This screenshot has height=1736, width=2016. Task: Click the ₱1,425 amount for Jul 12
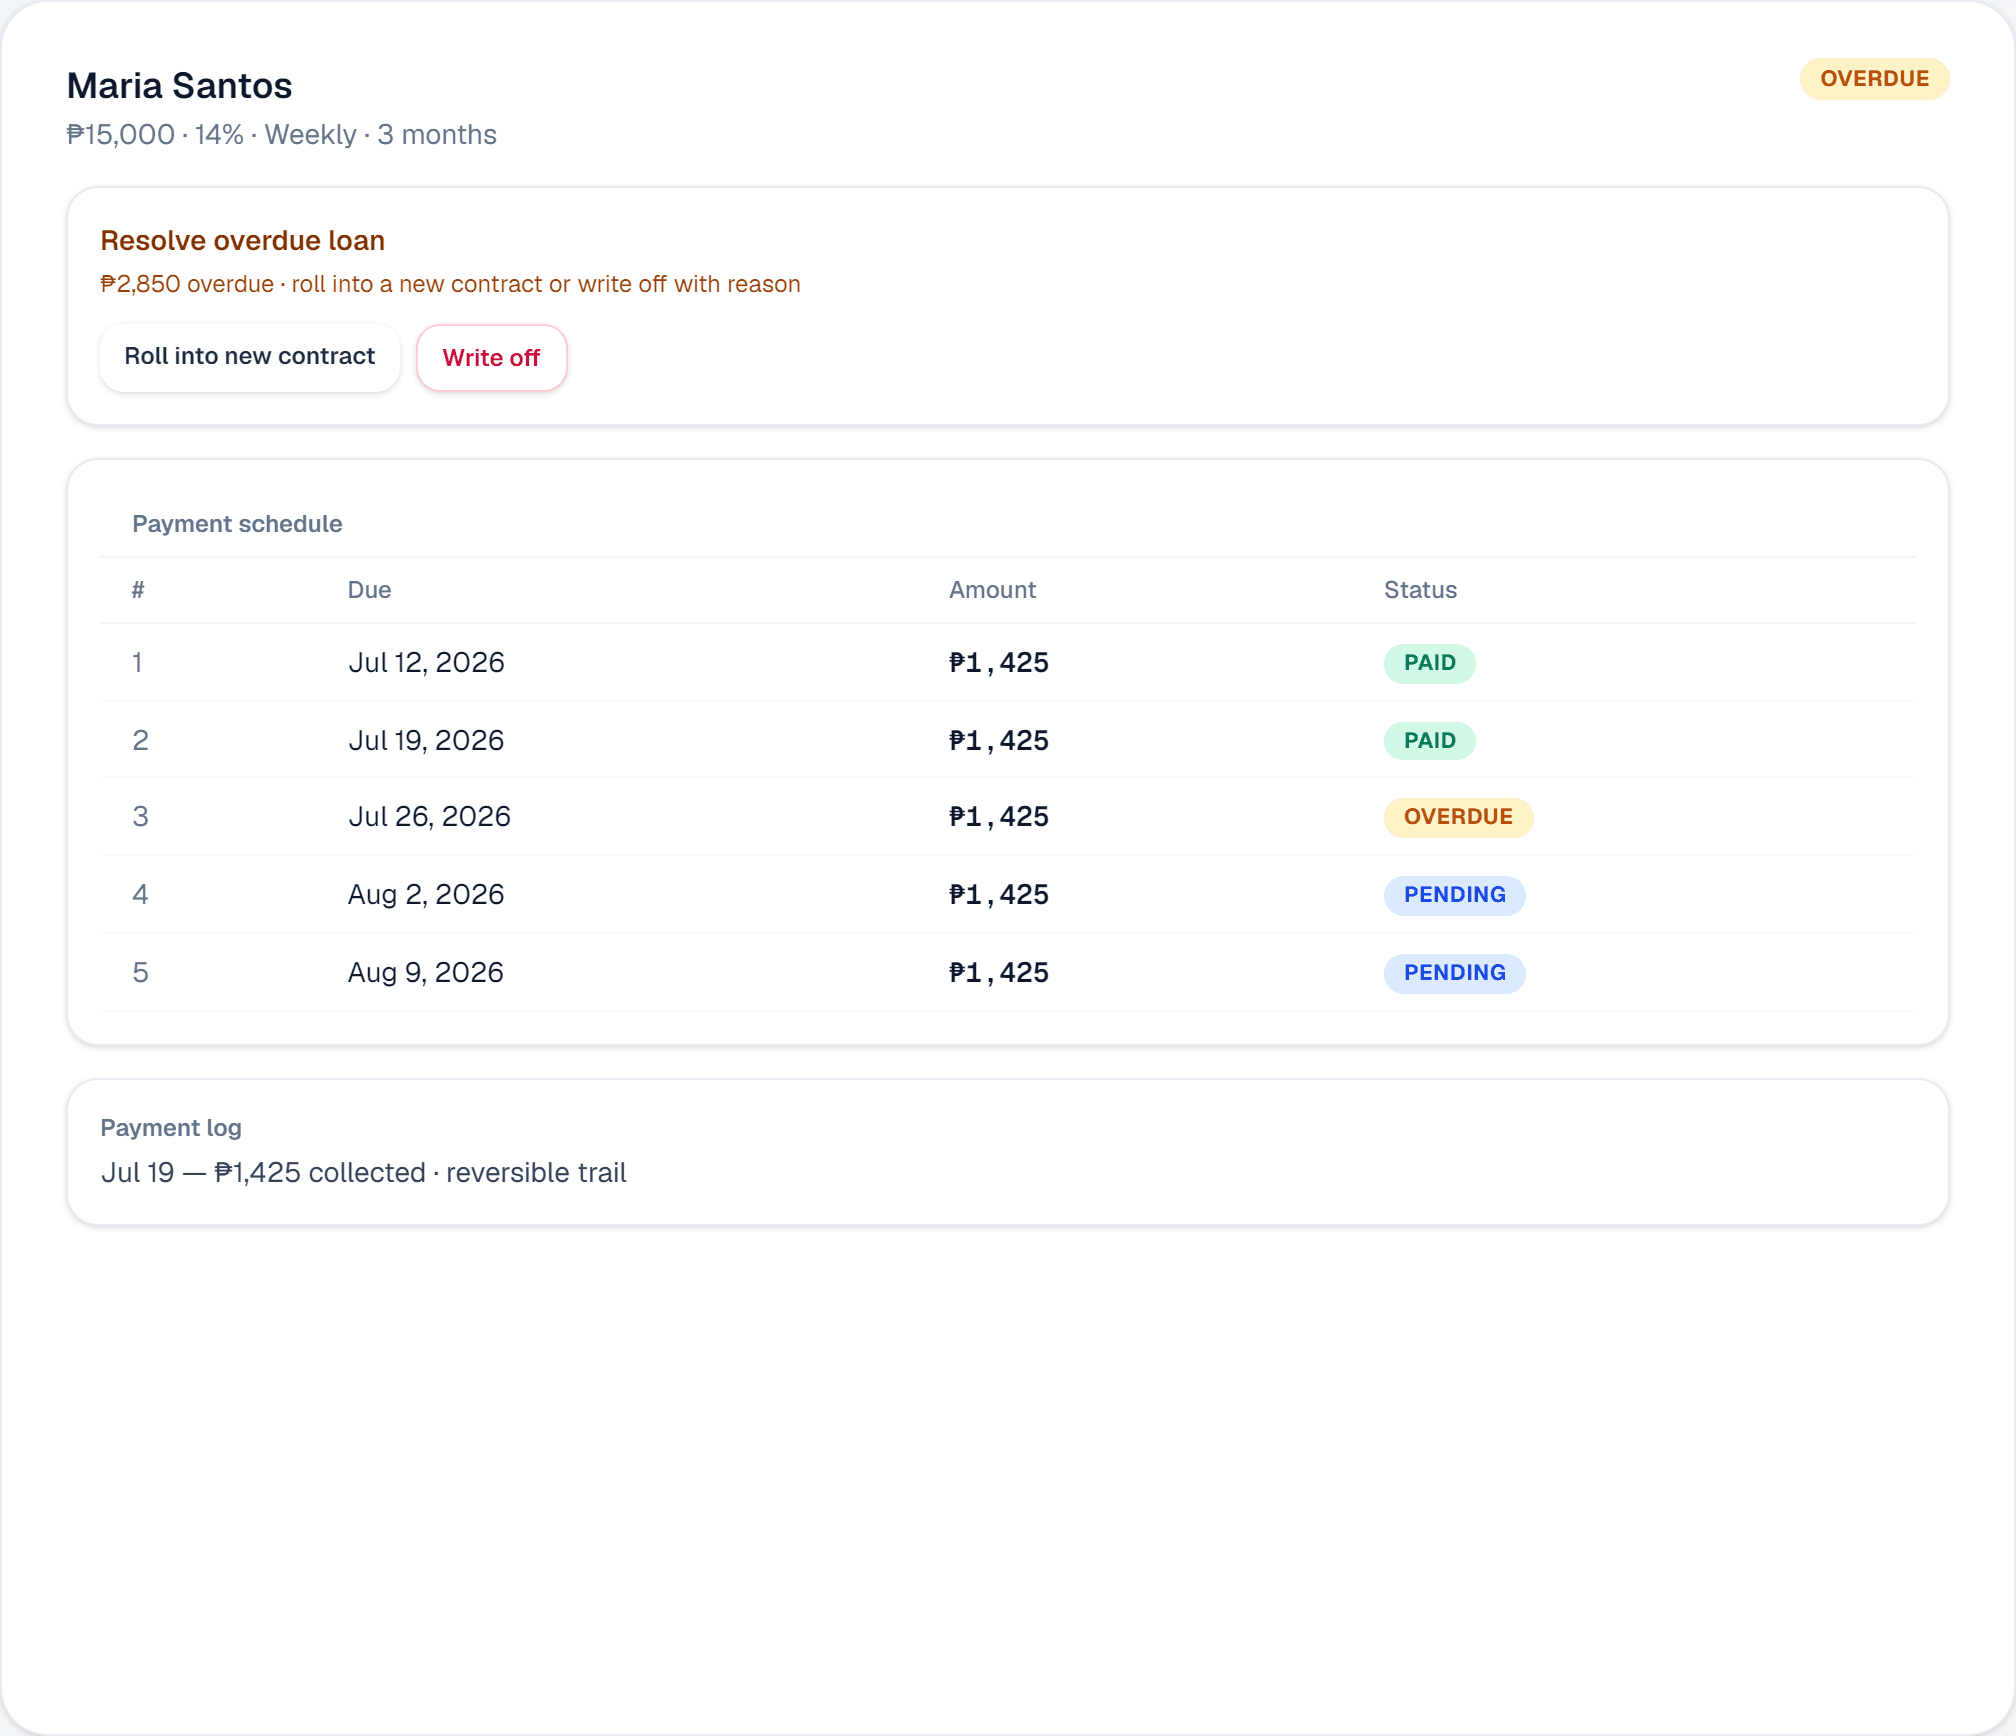pos(998,663)
